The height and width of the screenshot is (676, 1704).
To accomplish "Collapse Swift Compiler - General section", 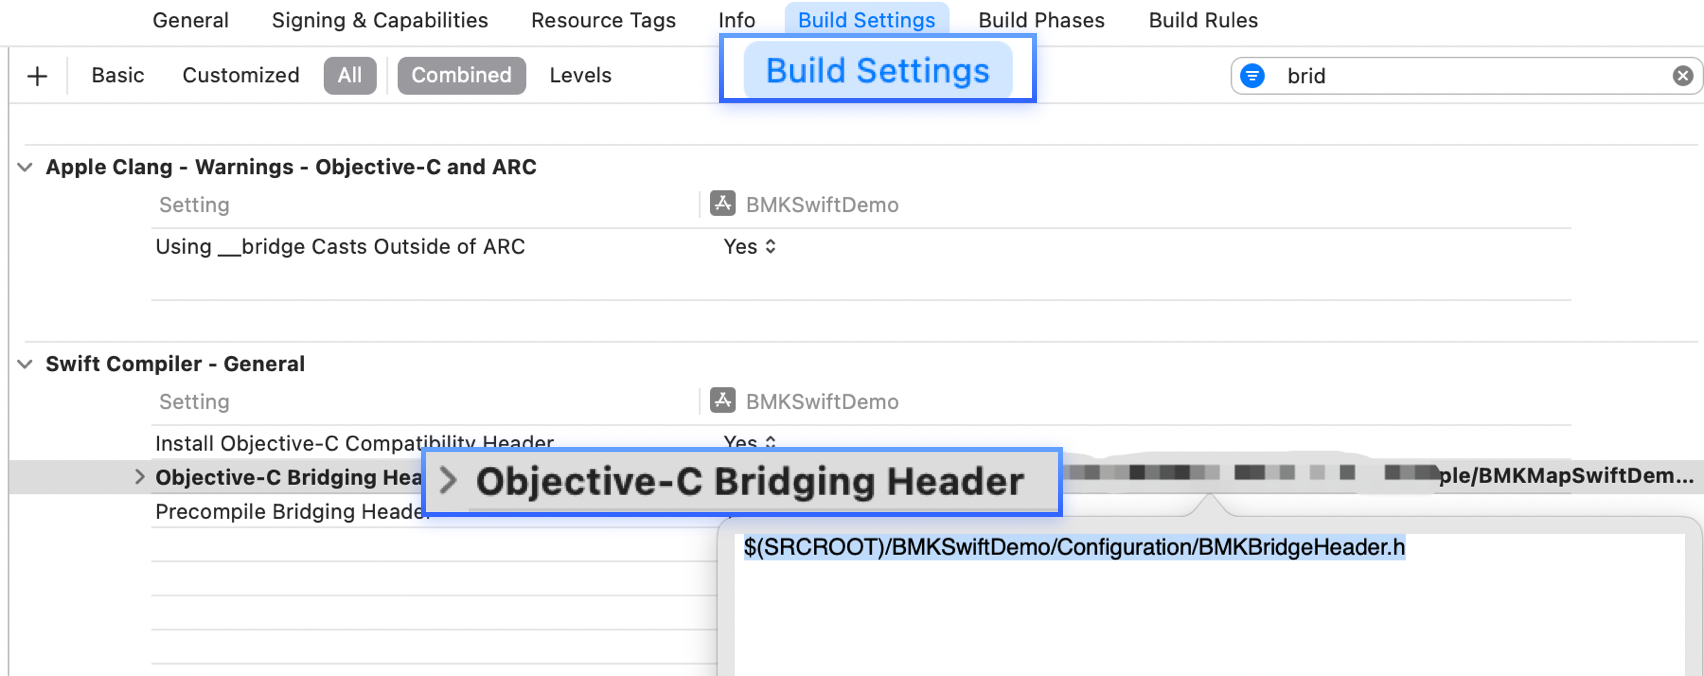I will tap(25, 364).
